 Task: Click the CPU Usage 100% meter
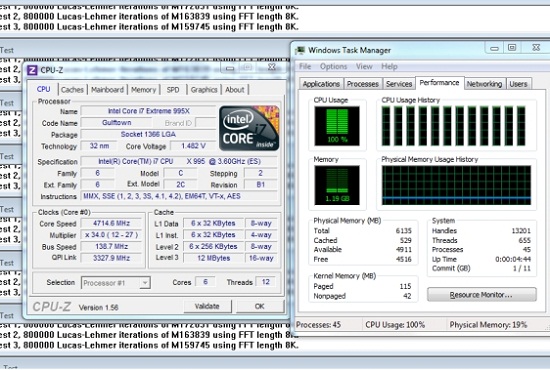click(337, 126)
